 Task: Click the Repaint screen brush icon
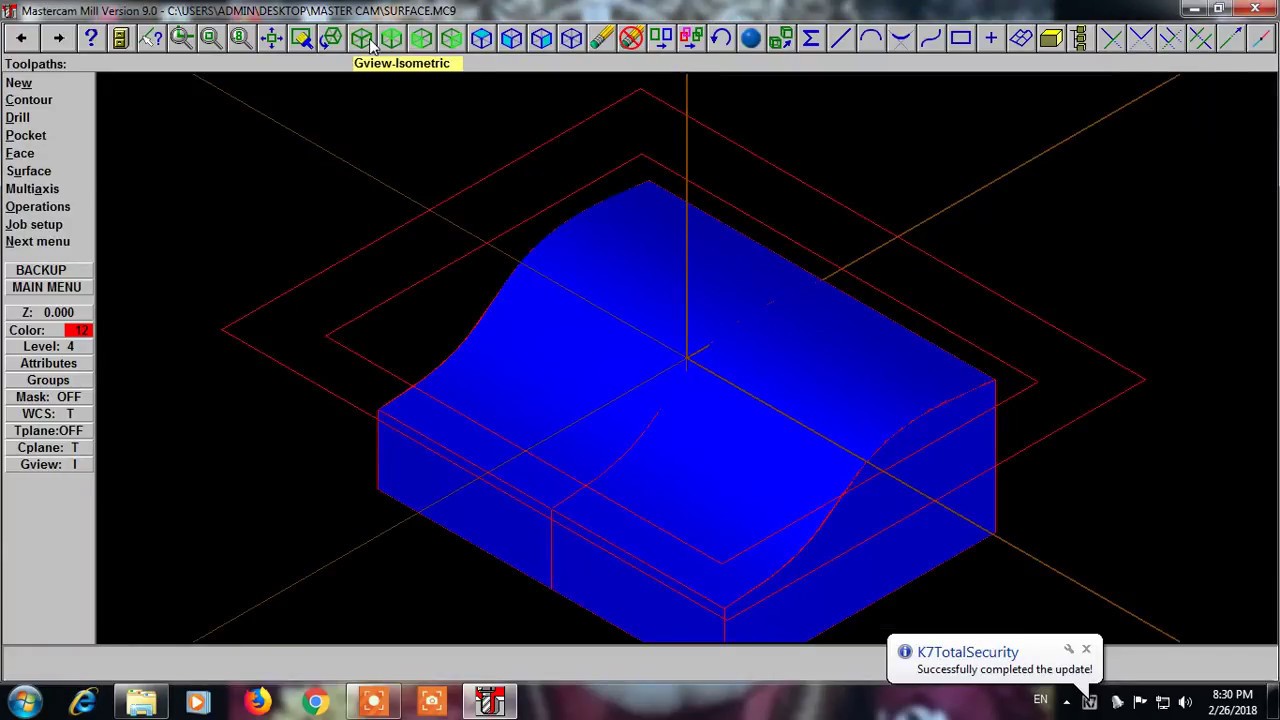(301, 38)
